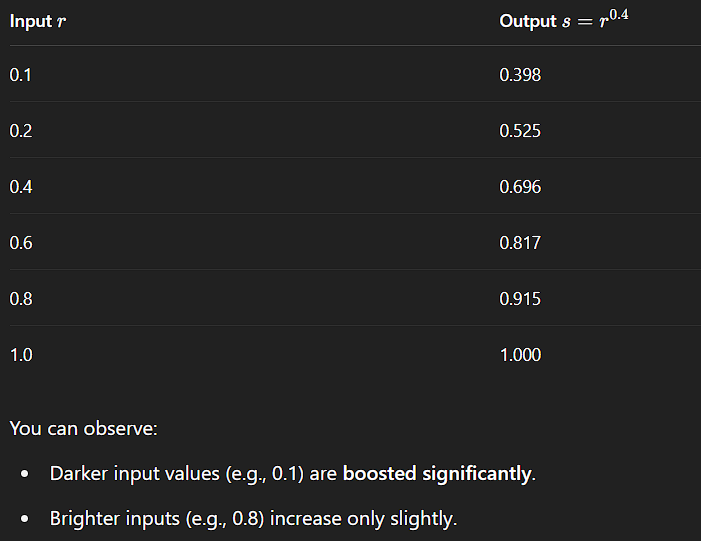Select the input value 0.6 cell
The width and height of the screenshot is (701, 541).
[20, 243]
